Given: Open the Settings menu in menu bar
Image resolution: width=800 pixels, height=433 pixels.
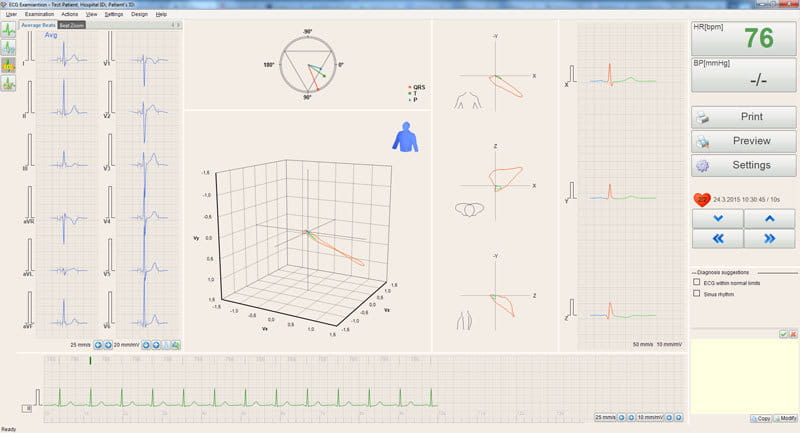Looking at the screenshot, I should coord(114,15).
